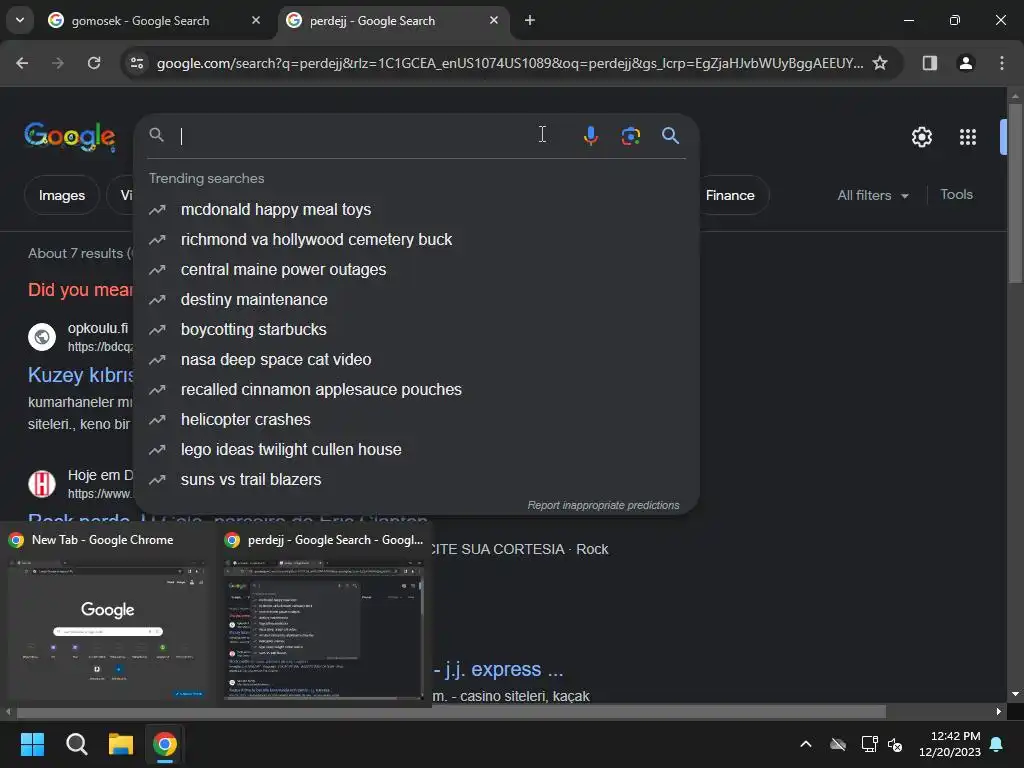Open Windows taskbar search
Screen dimensions: 1024x768
pyautogui.click(x=76, y=744)
